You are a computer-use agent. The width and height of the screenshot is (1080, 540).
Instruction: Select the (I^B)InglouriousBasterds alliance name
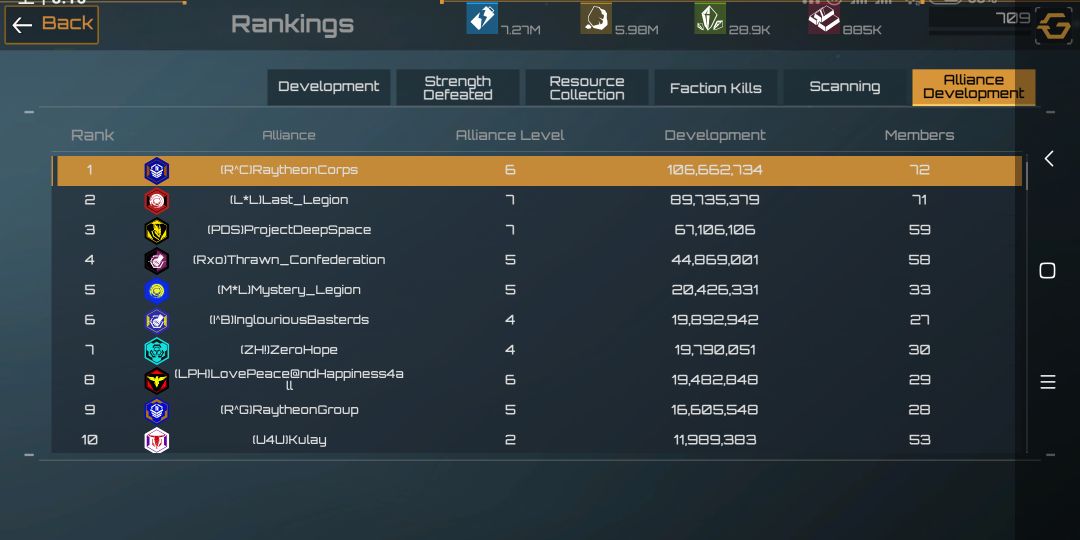tap(289, 320)
